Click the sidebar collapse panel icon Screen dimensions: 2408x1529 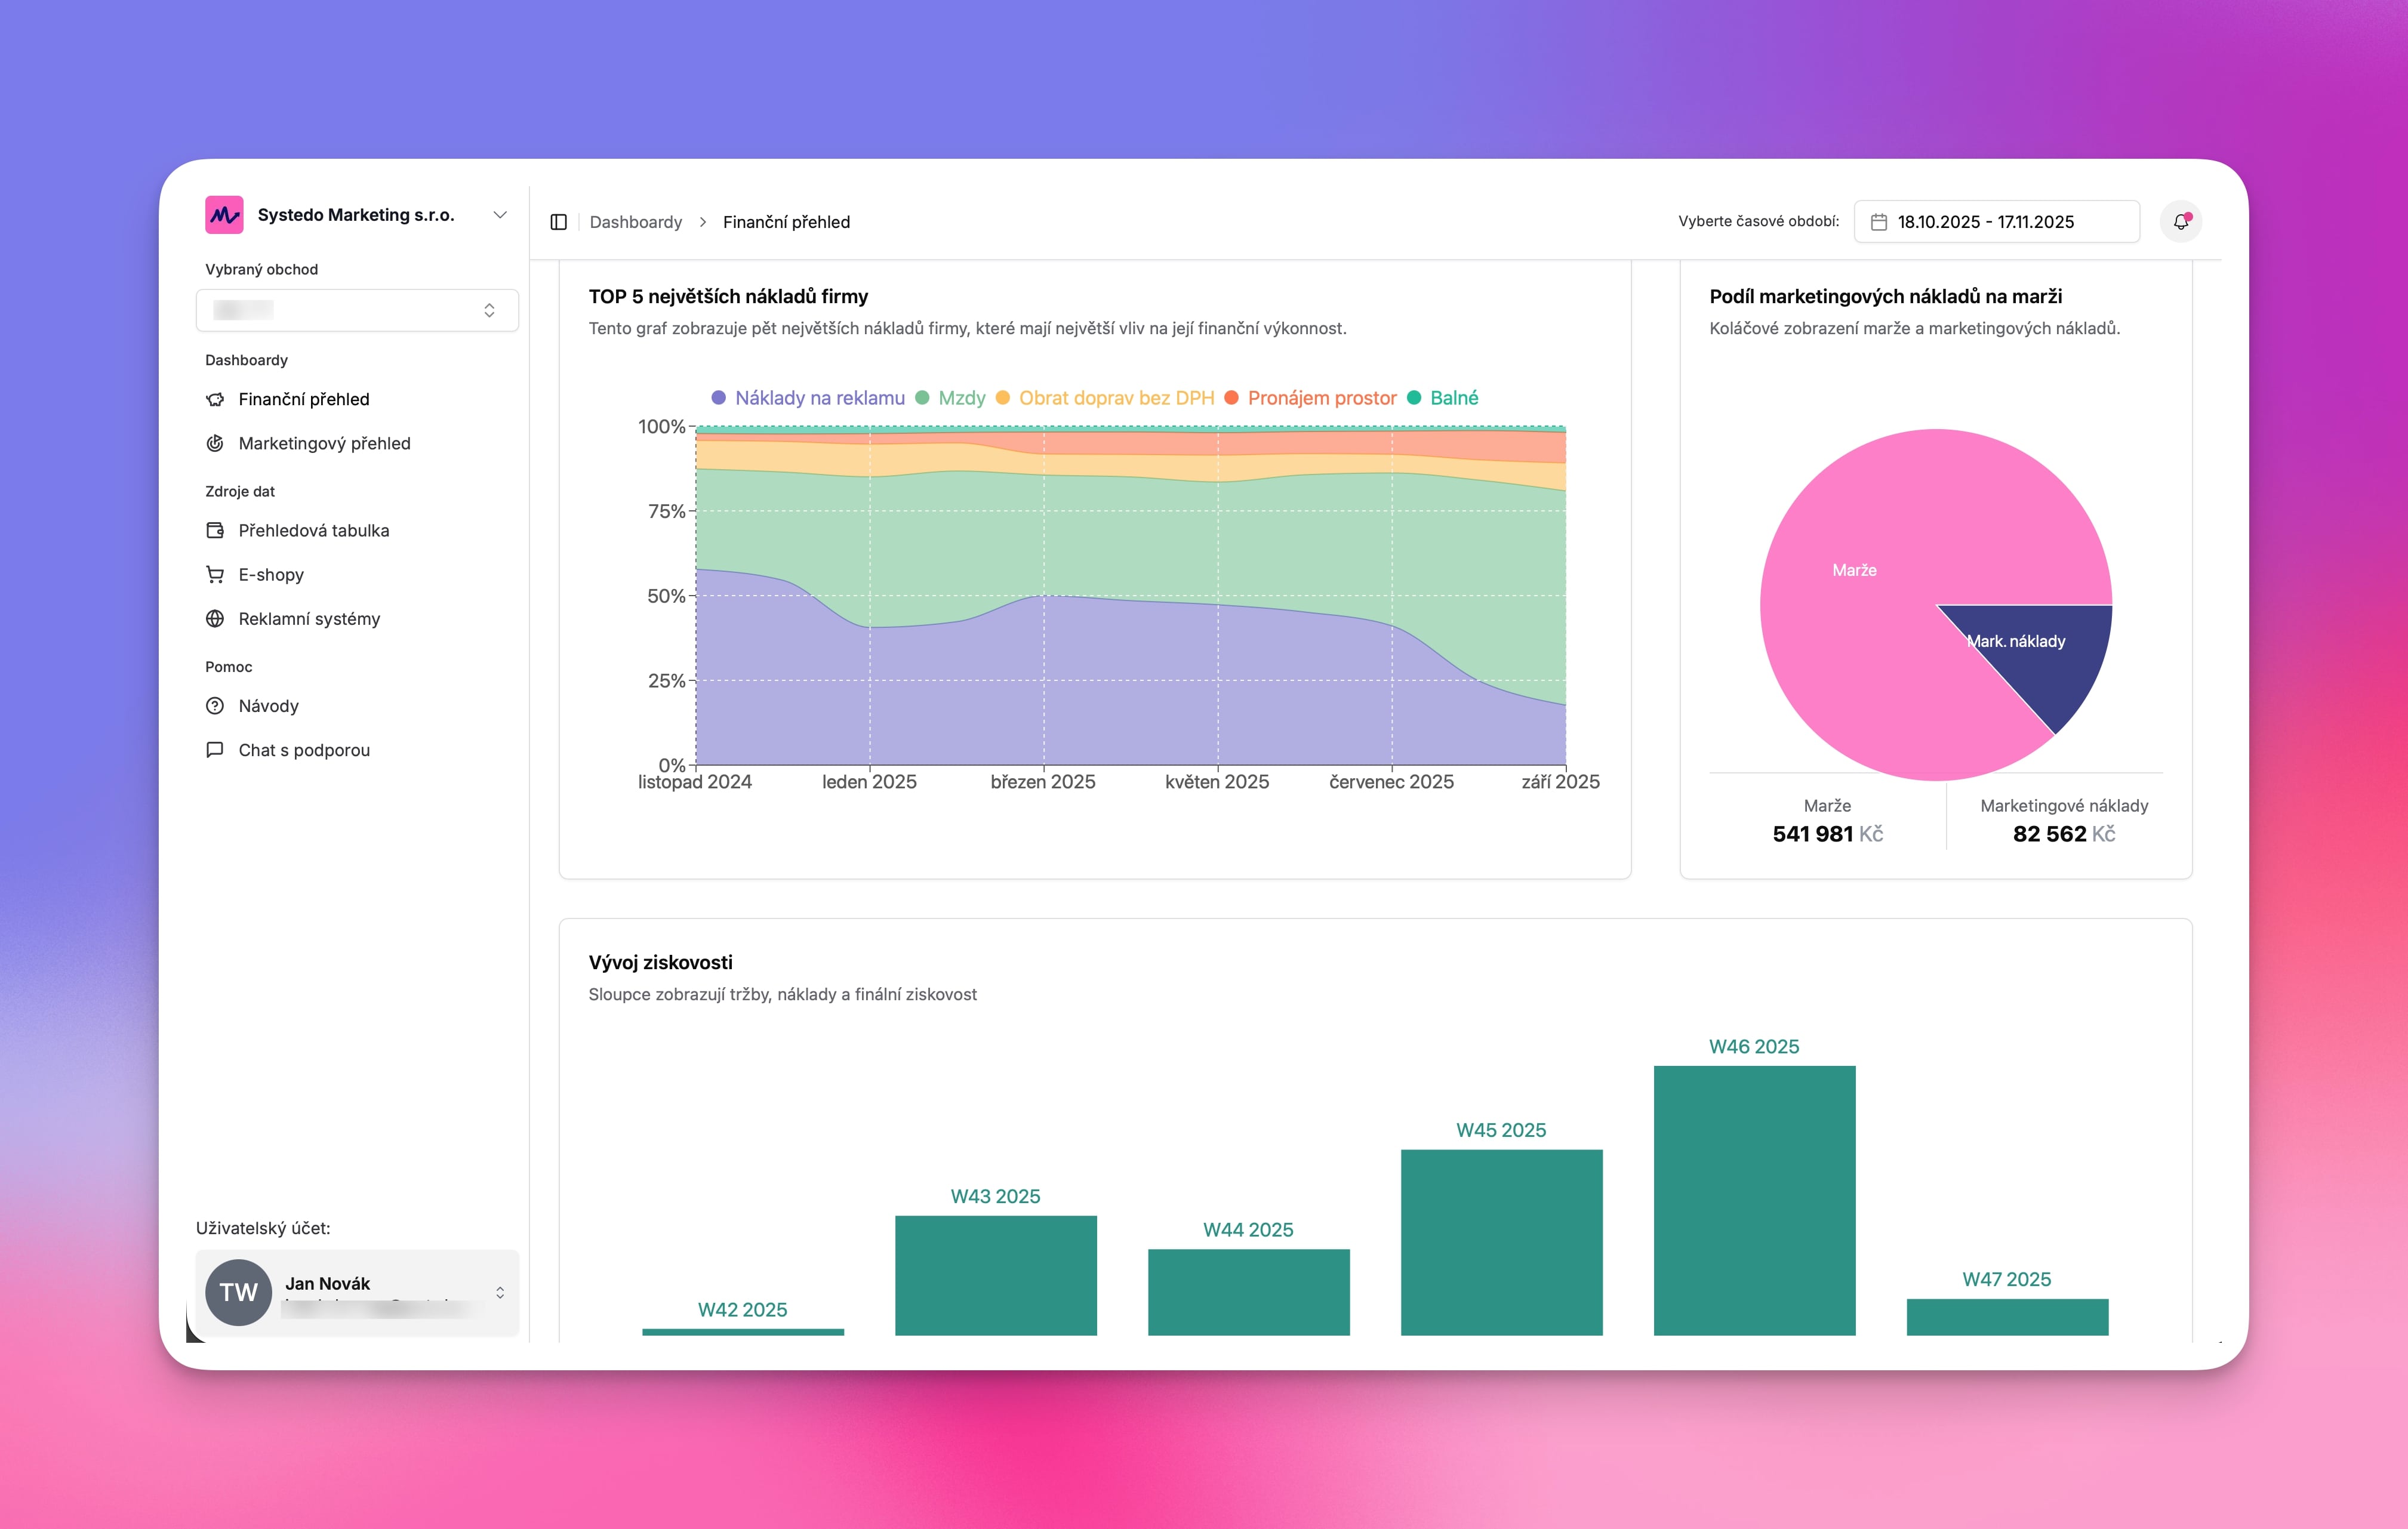pos(558,222)
